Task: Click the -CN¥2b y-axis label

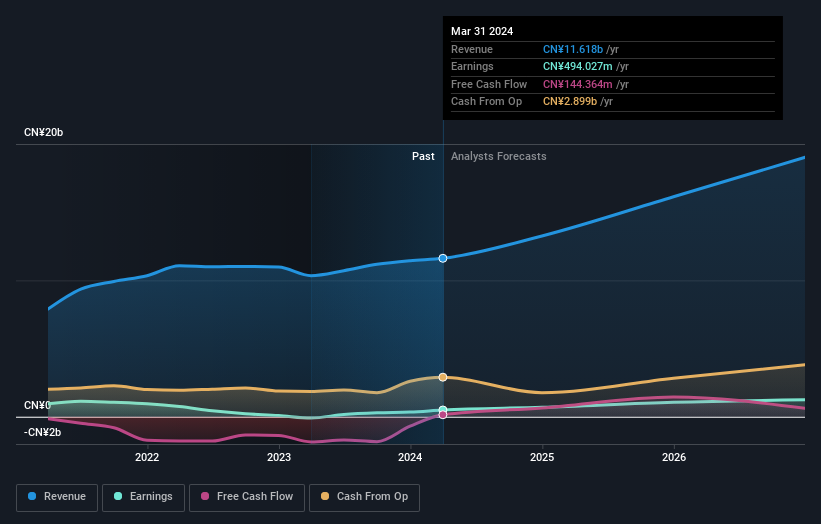Action: [x=42, y=432]
